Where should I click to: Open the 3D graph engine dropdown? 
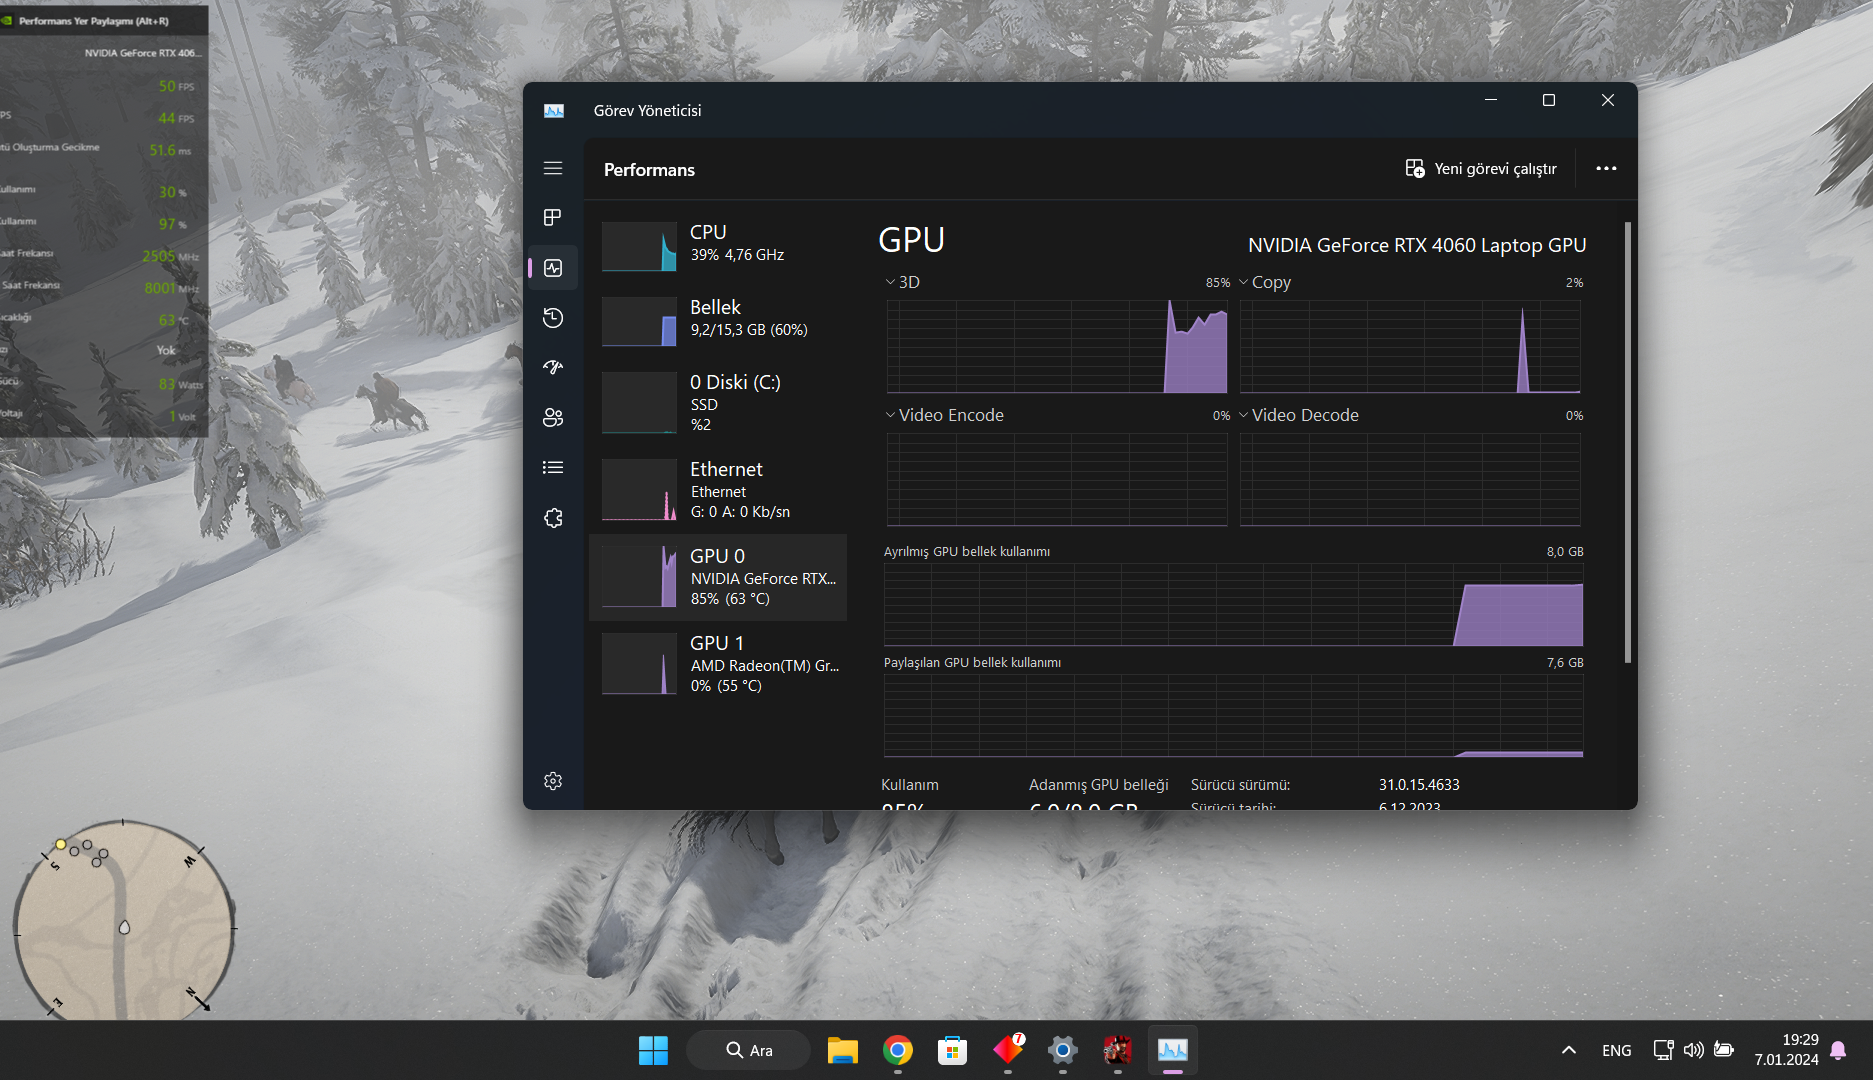point(902,282)
